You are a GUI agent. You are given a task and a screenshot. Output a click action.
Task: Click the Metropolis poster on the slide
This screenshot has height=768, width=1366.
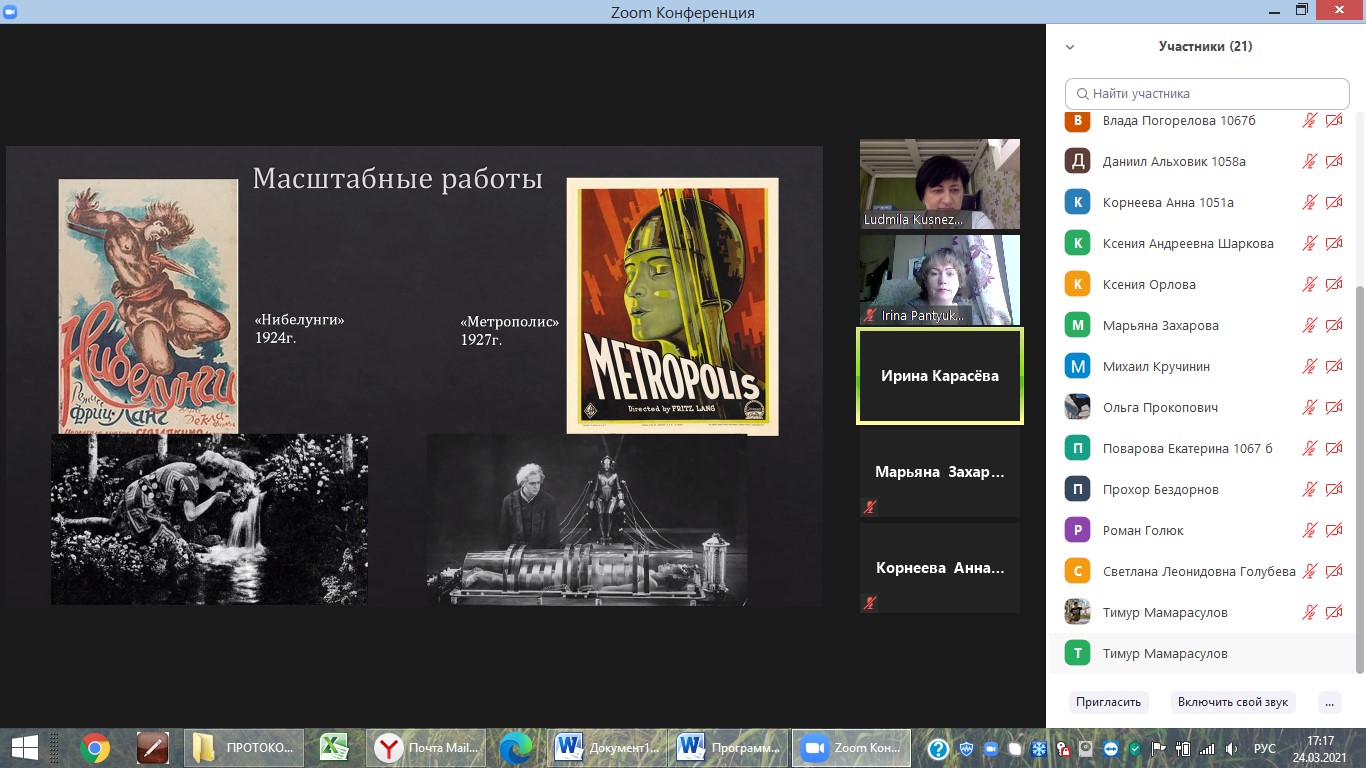(x=672, y=306)
